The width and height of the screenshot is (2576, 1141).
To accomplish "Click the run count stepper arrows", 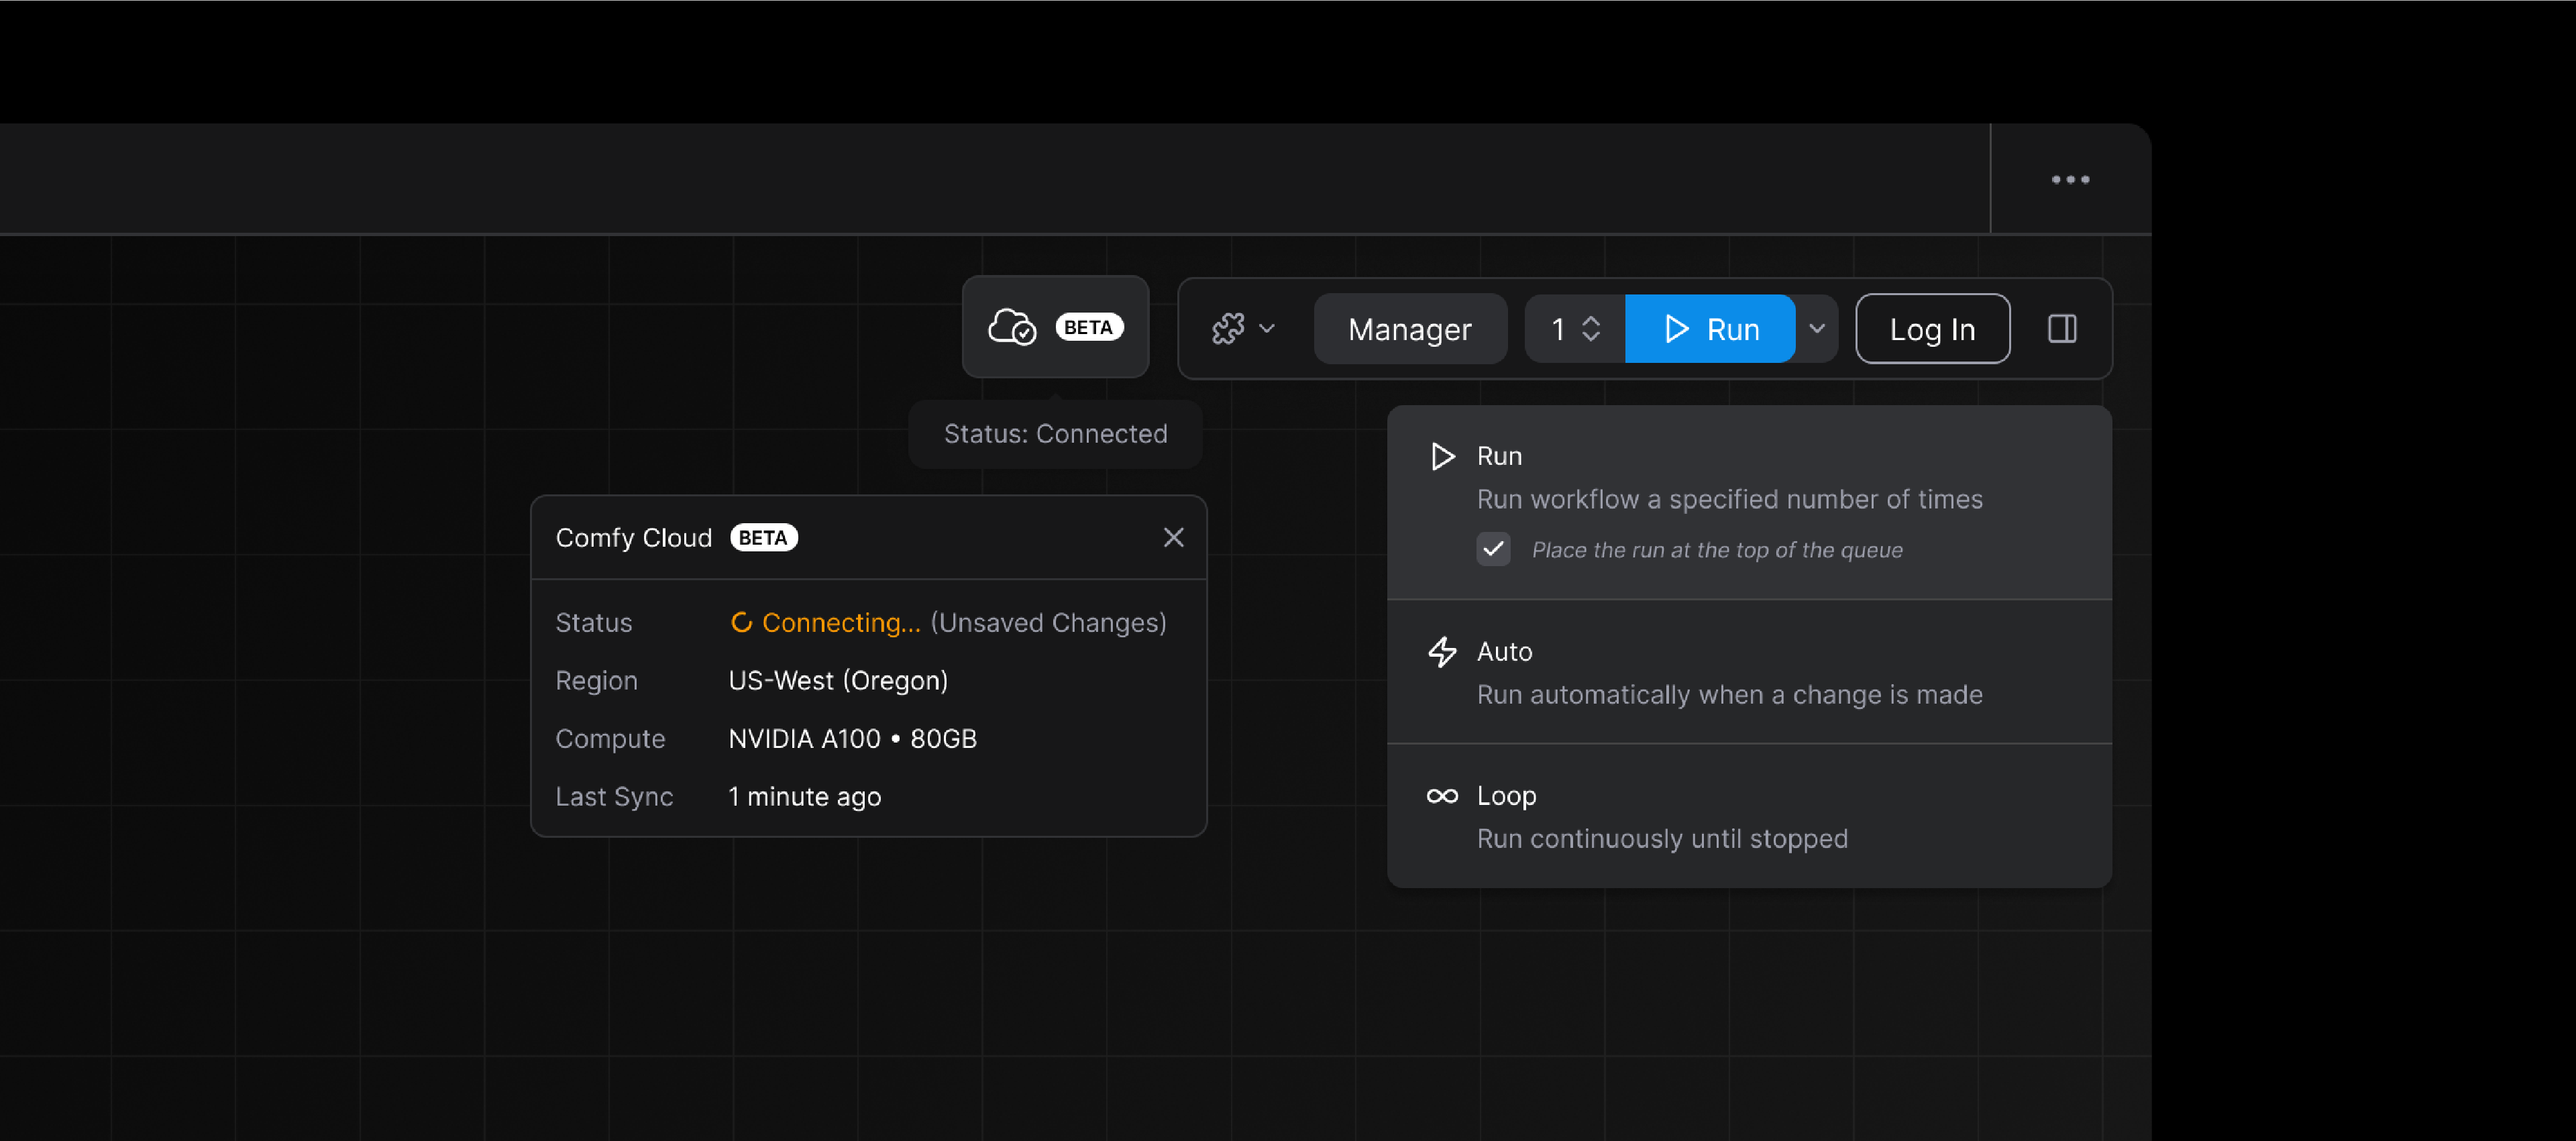I will [x=1591, y=328].
